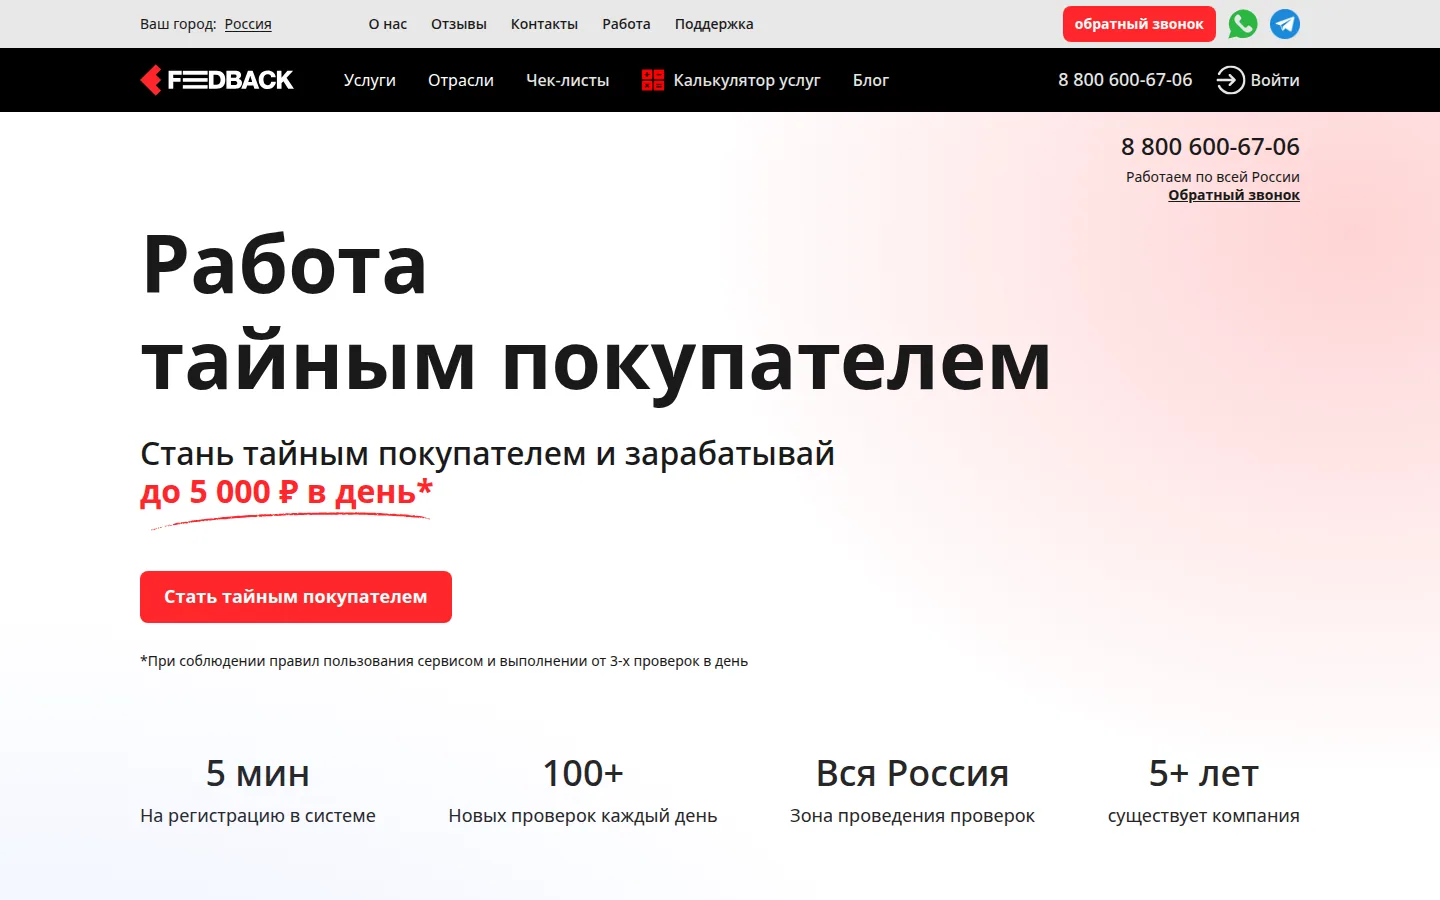Screen dimensions: 1440x900
Task: Click the '100+' statistic
Action: (583, 773)
